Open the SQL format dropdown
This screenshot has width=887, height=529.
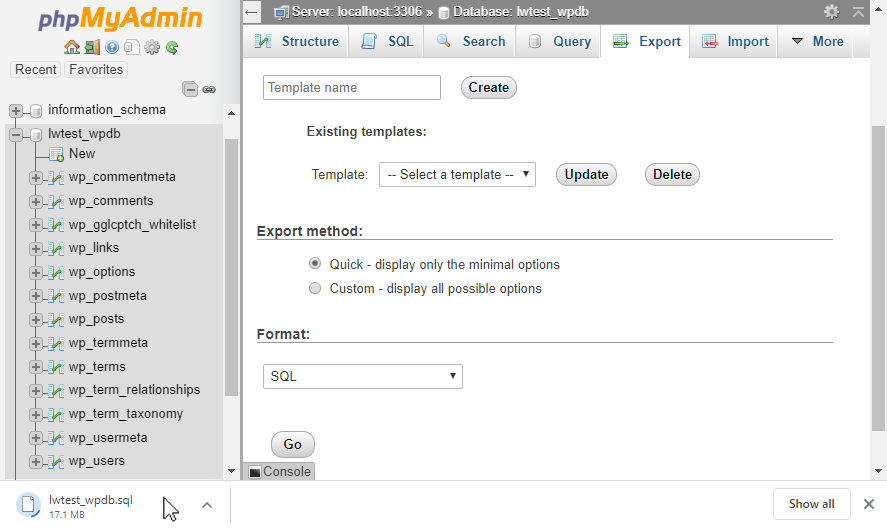pyautogui.click(x=362, y=377)
